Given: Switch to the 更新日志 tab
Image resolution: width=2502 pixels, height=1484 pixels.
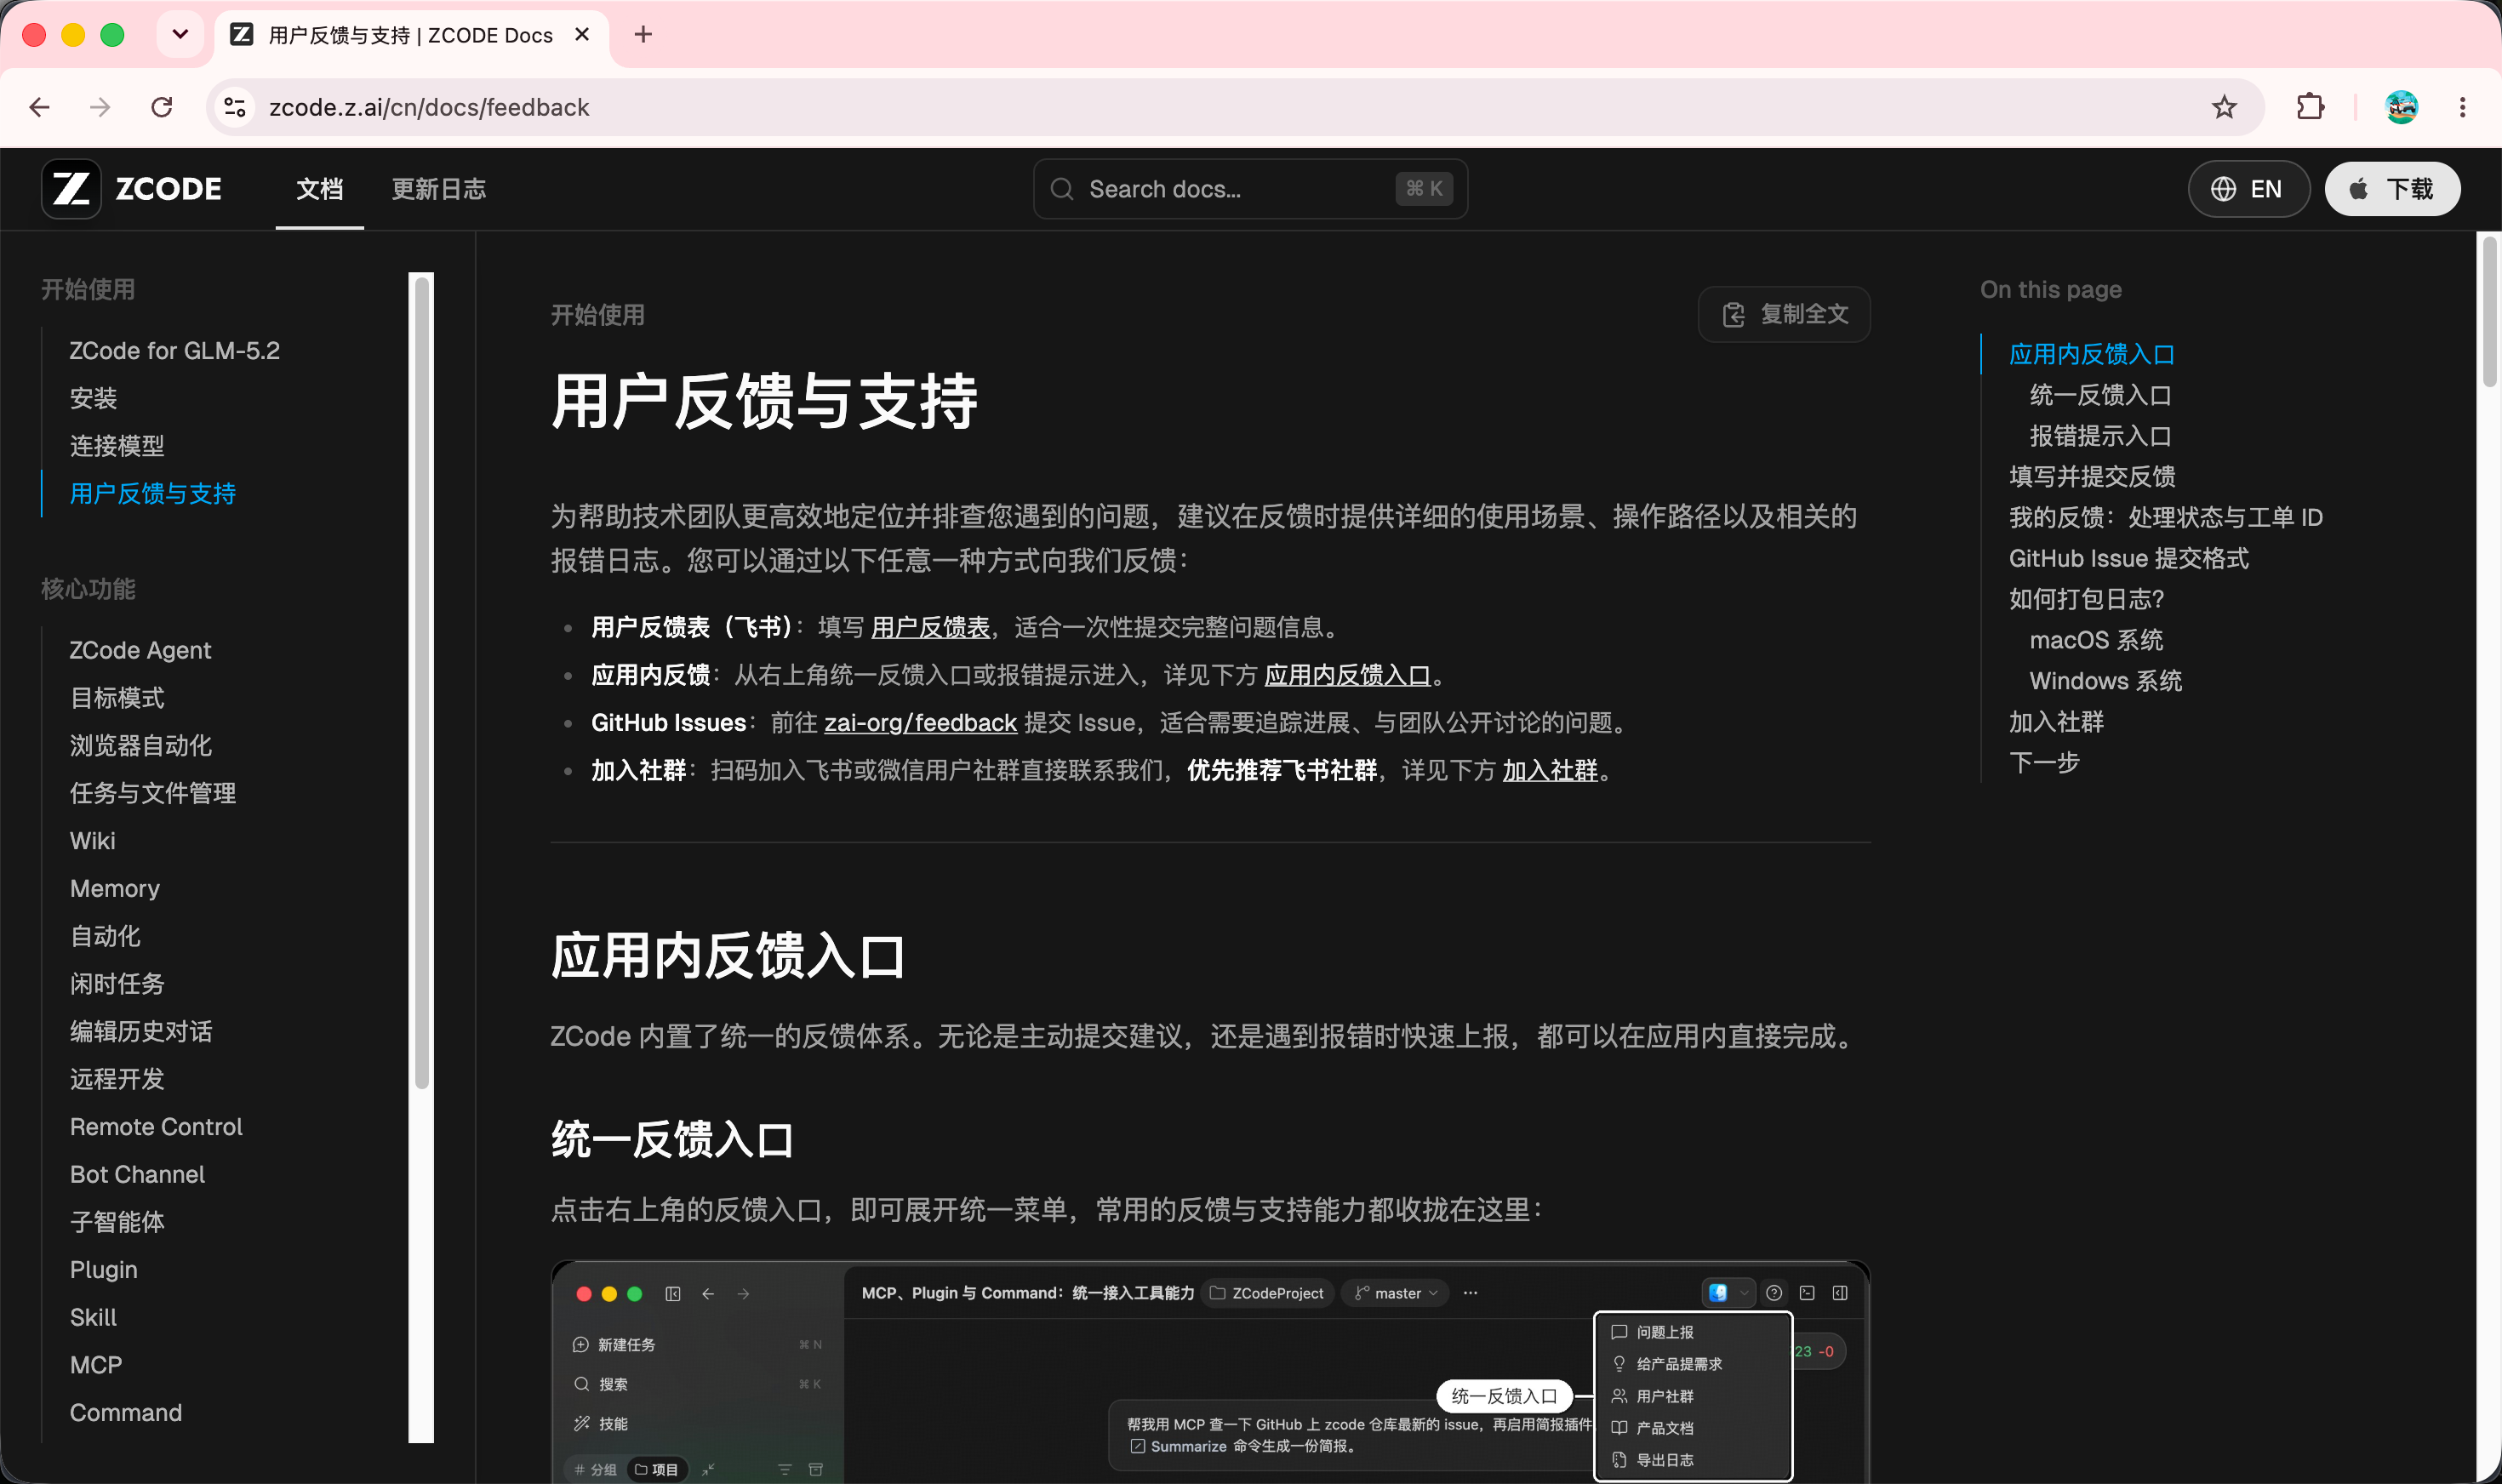Looking at the screenshot, I should (x=439, y=189).
